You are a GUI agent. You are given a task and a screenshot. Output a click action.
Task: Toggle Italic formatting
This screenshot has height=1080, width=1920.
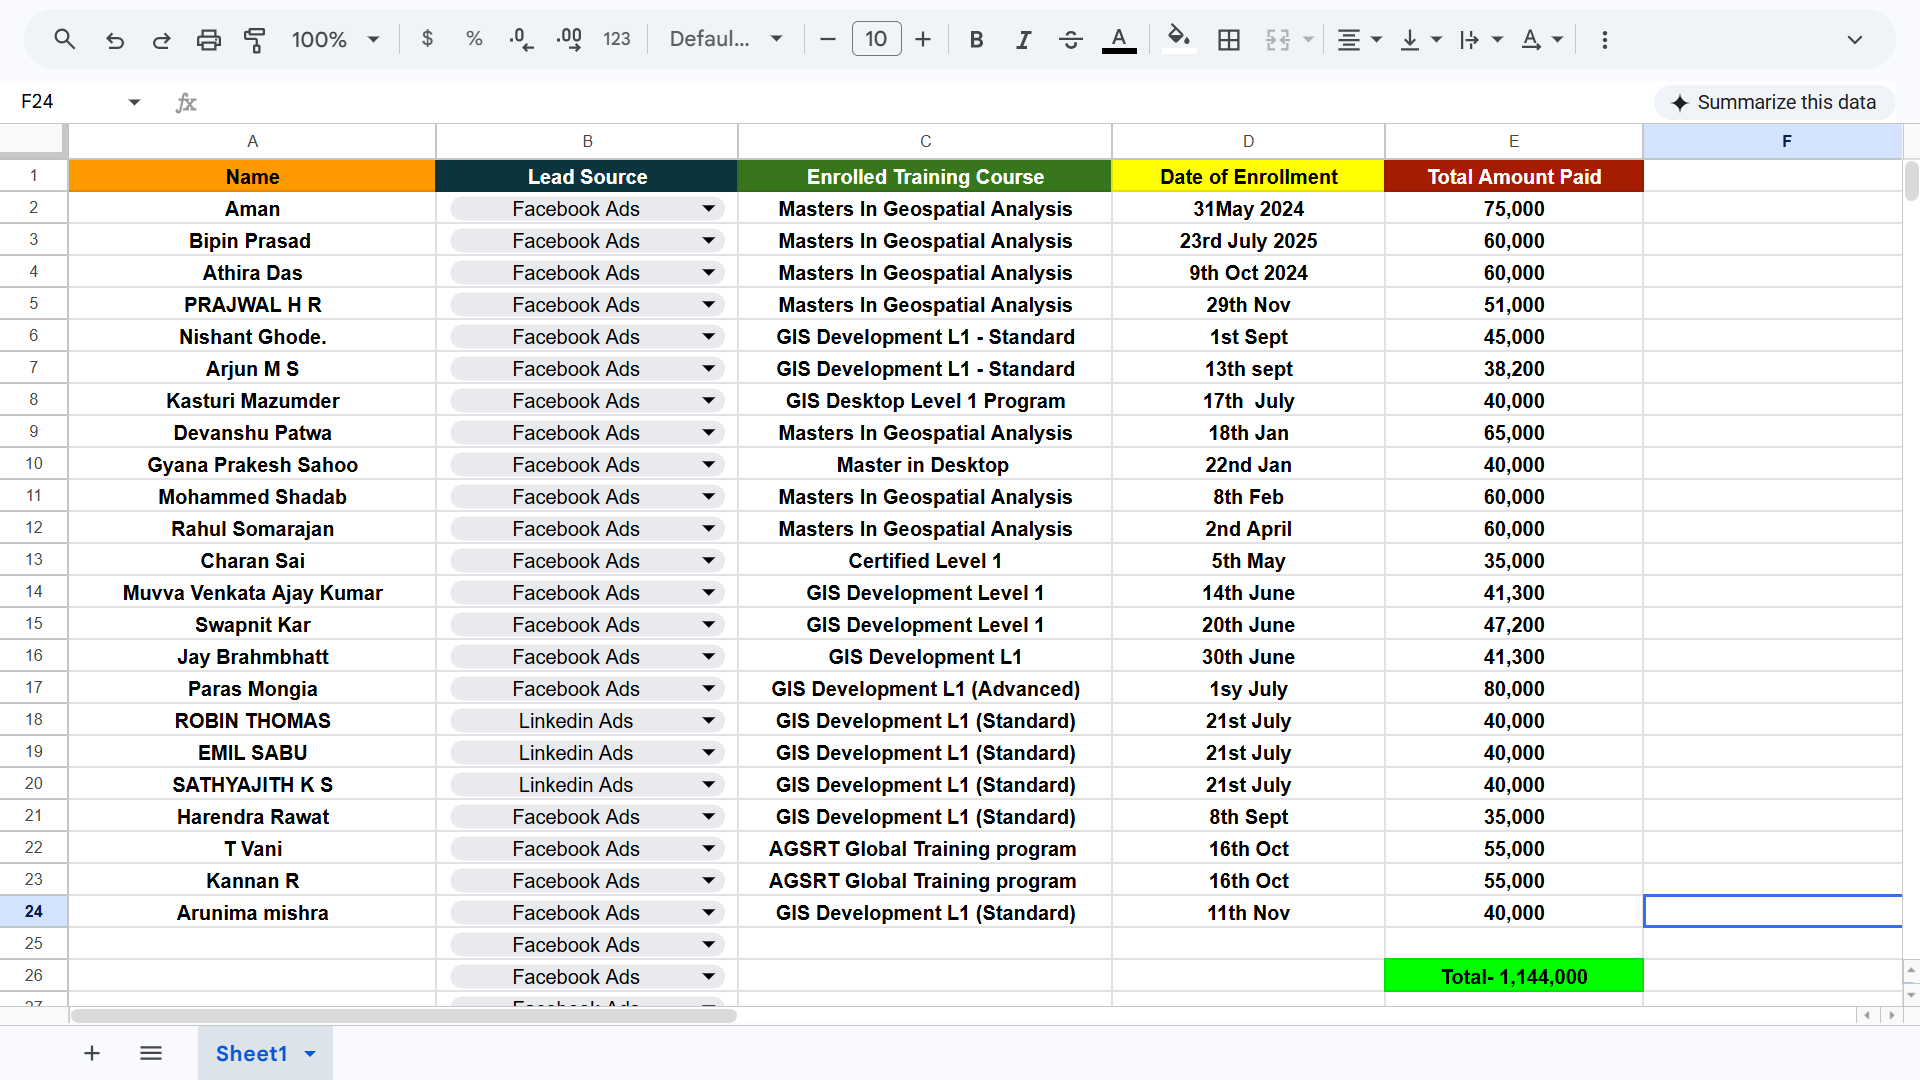(1023, 39)
